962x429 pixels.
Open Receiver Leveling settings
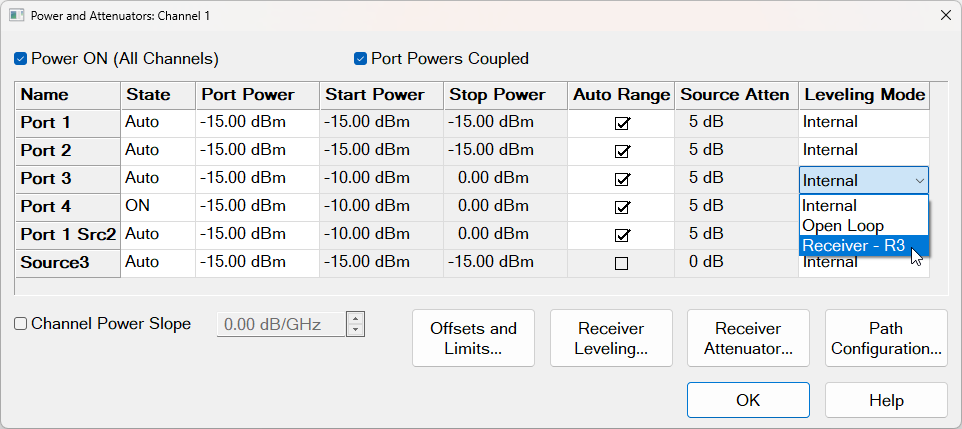click(611, 338)
